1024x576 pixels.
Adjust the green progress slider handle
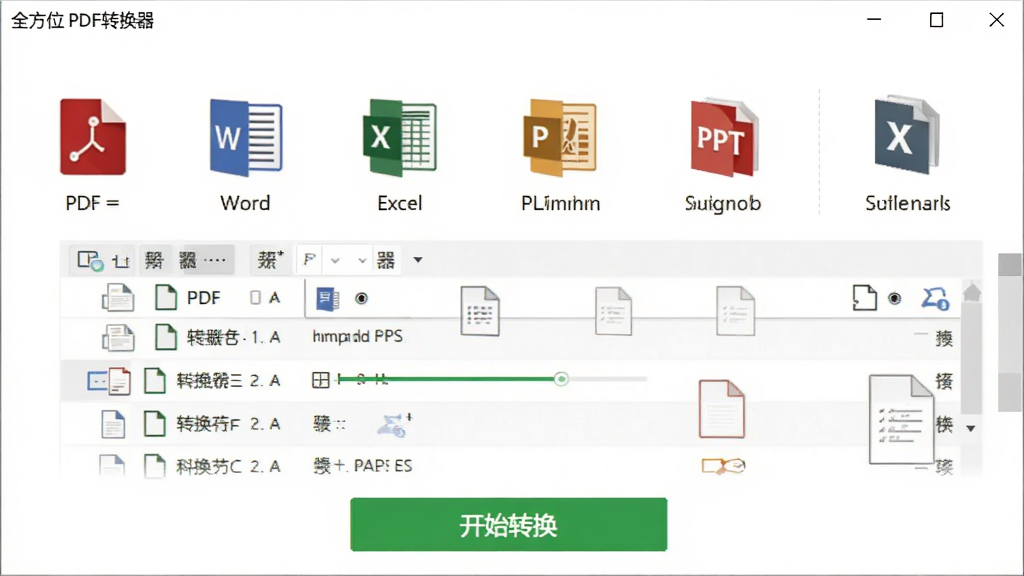(x=561, y=379)
